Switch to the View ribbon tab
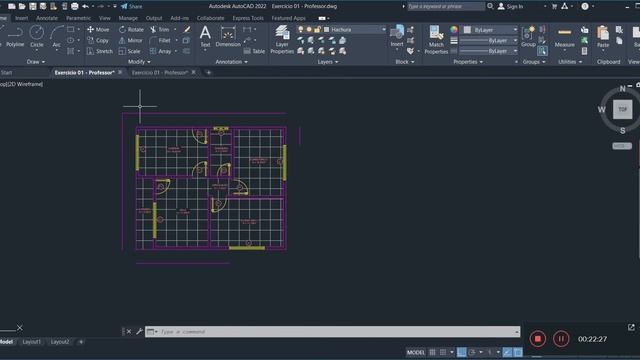640x360 pixels. click(x=104, y=18)
